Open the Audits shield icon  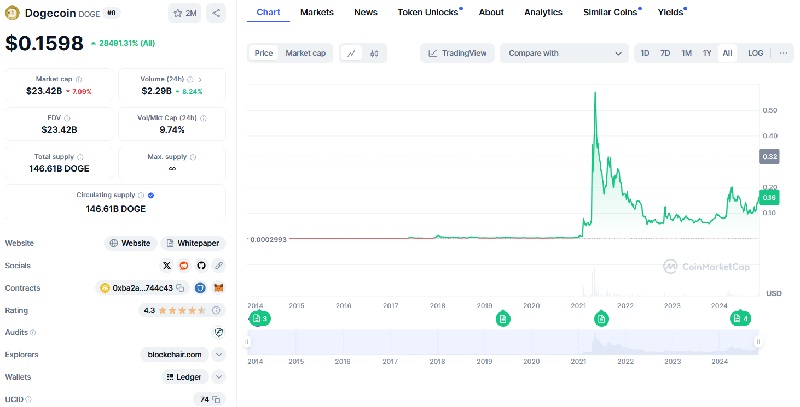coord(219,333)
